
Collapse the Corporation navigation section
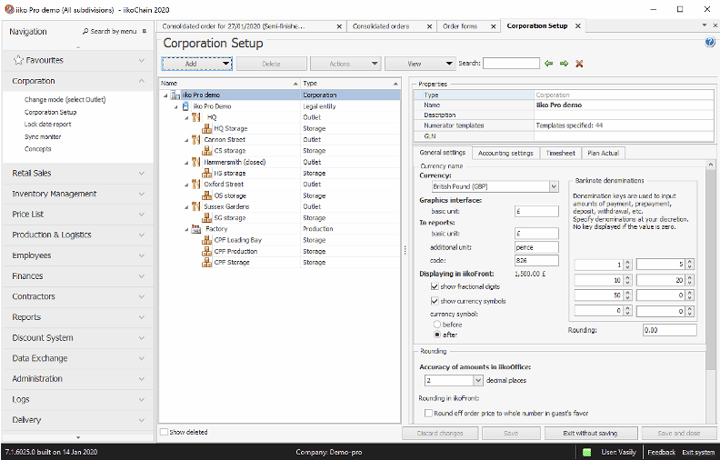(x=141, y=81)
